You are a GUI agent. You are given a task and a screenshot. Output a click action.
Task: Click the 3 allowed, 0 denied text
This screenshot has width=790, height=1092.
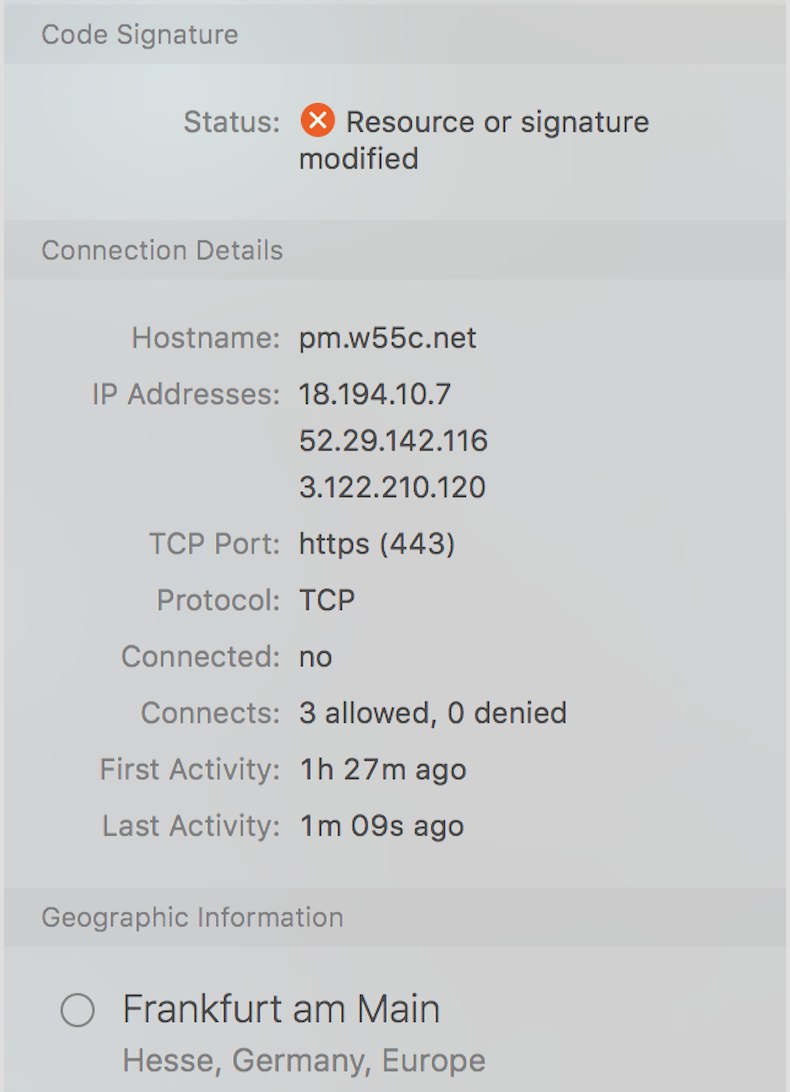click(x=433, y=713)
